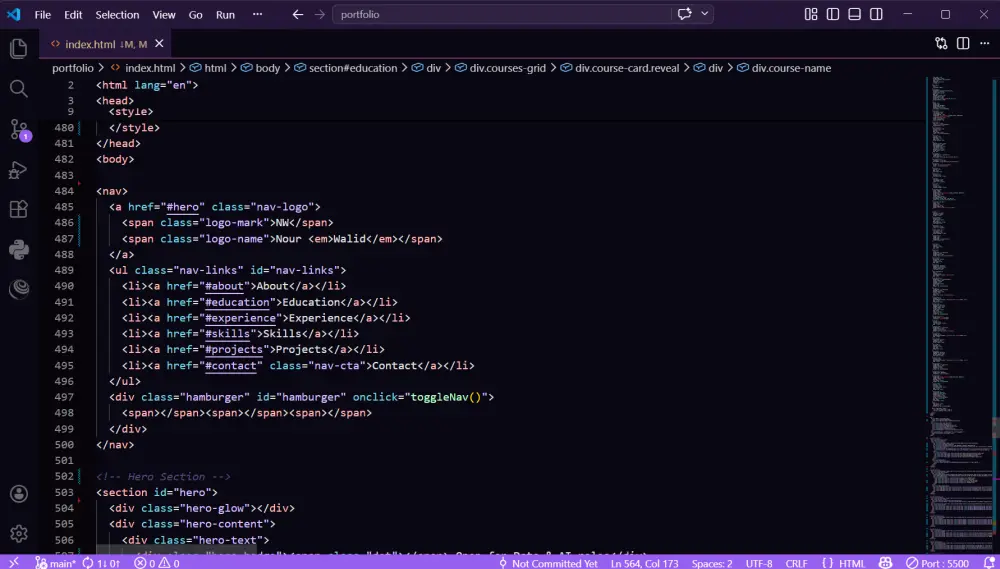1000x569 pixels.
Task: Click the portfolio command center search box
Action: point(502,14)
